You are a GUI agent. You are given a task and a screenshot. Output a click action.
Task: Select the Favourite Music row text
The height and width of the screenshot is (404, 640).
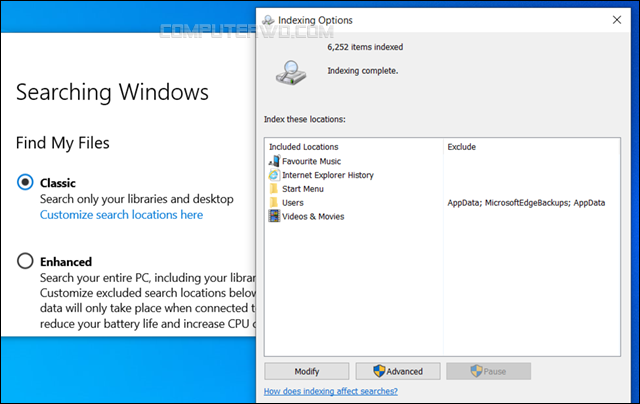tap(311, 161)
